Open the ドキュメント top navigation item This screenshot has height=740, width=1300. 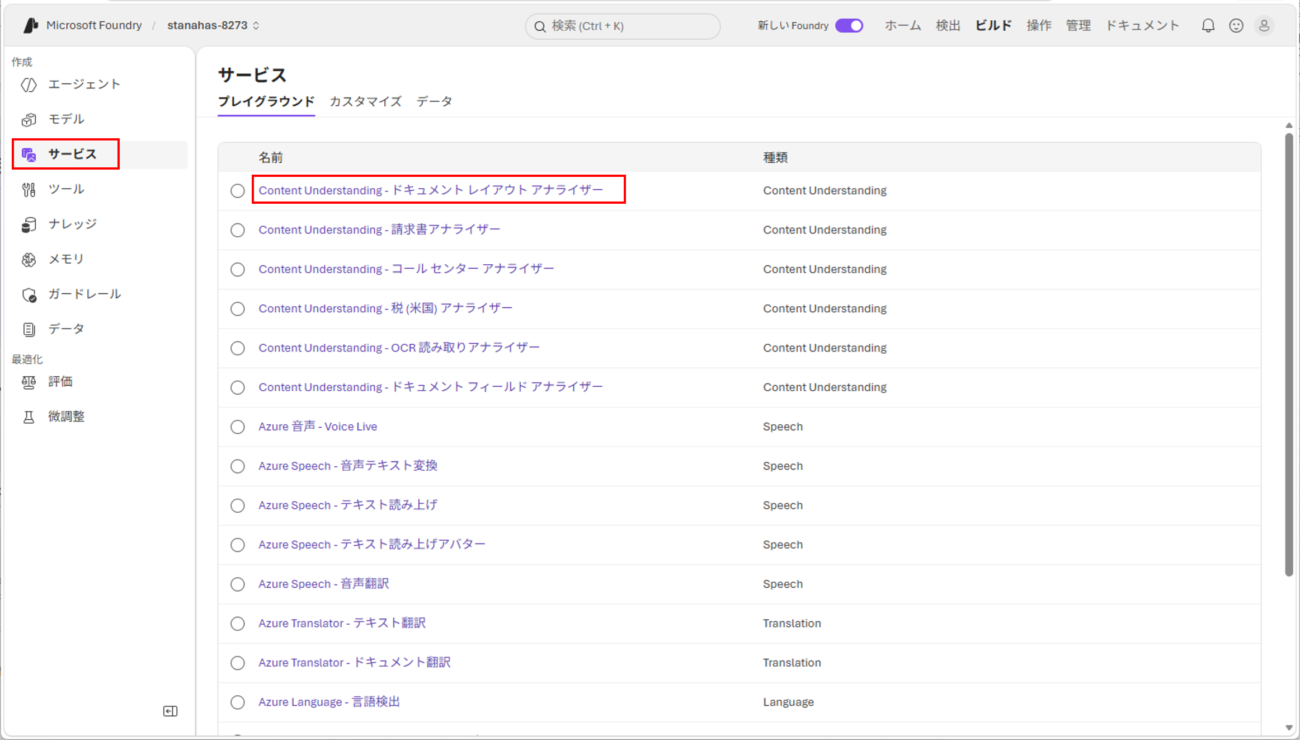click(1142, 26)
